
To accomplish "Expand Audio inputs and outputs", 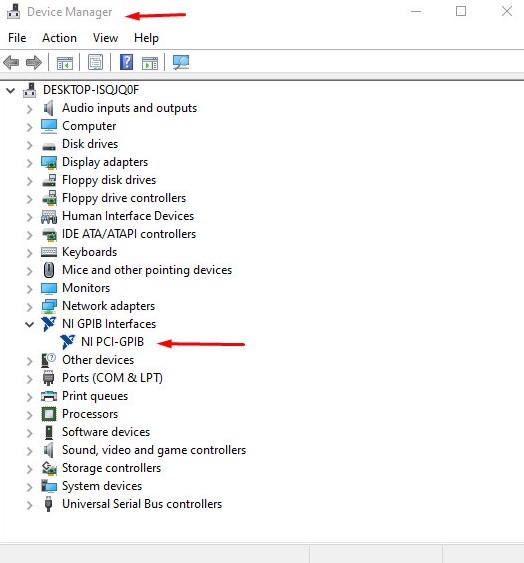I will click(29, 109).
